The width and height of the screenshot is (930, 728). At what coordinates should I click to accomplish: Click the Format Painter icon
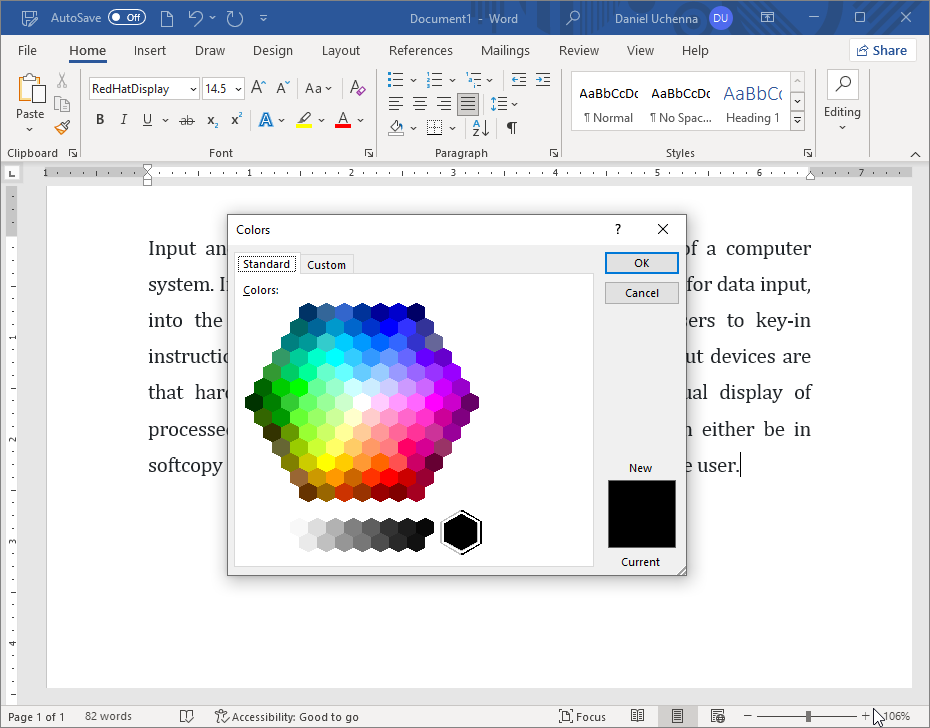[62, 127]
